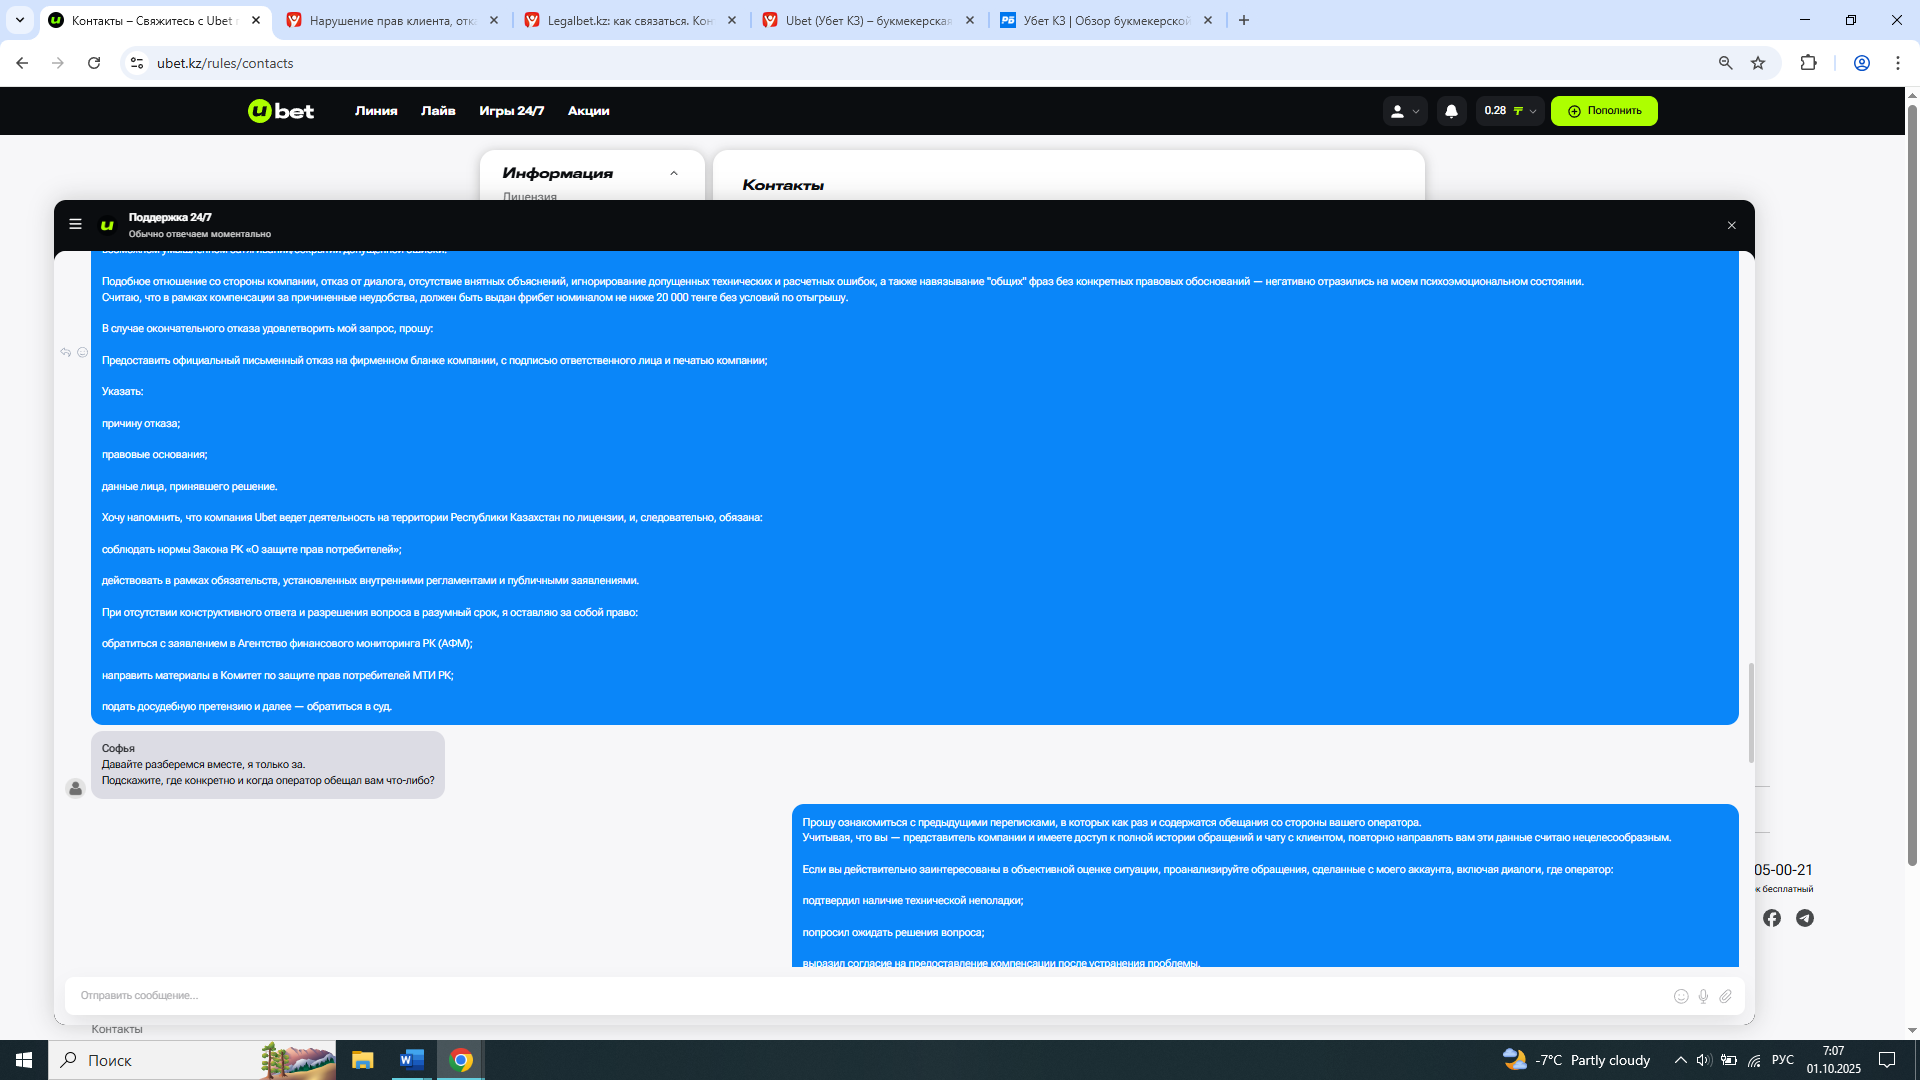Click the Telegram contact icon
The image size is (1920, 1080).
(1805, 918)
